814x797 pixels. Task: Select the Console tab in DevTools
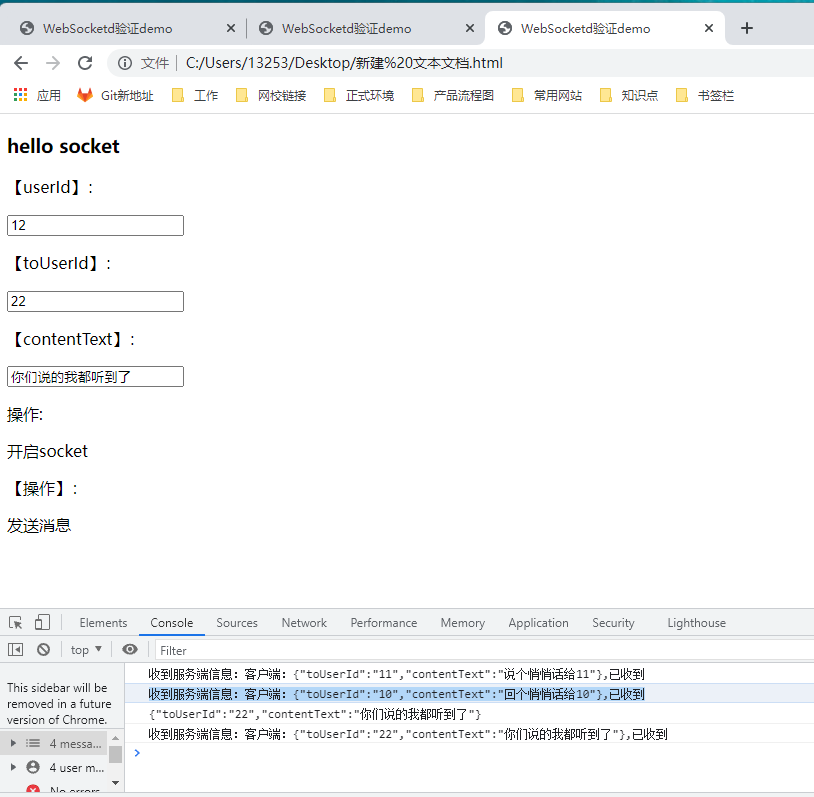[172, 623]
